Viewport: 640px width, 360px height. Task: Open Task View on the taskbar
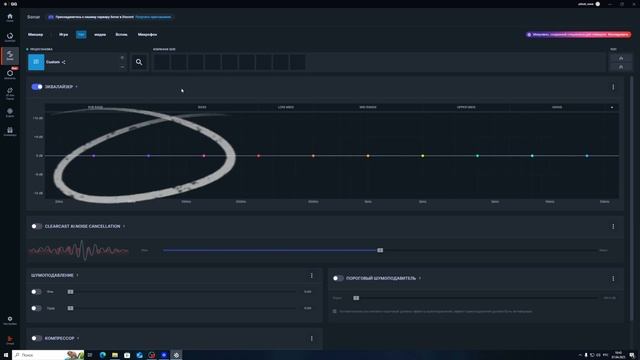(90, 355)
